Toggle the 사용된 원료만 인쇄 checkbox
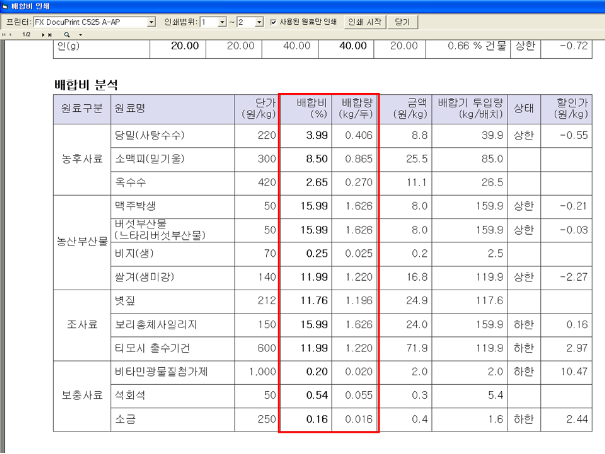The height and width of the screenshot is (454, 605). point(273,22)
